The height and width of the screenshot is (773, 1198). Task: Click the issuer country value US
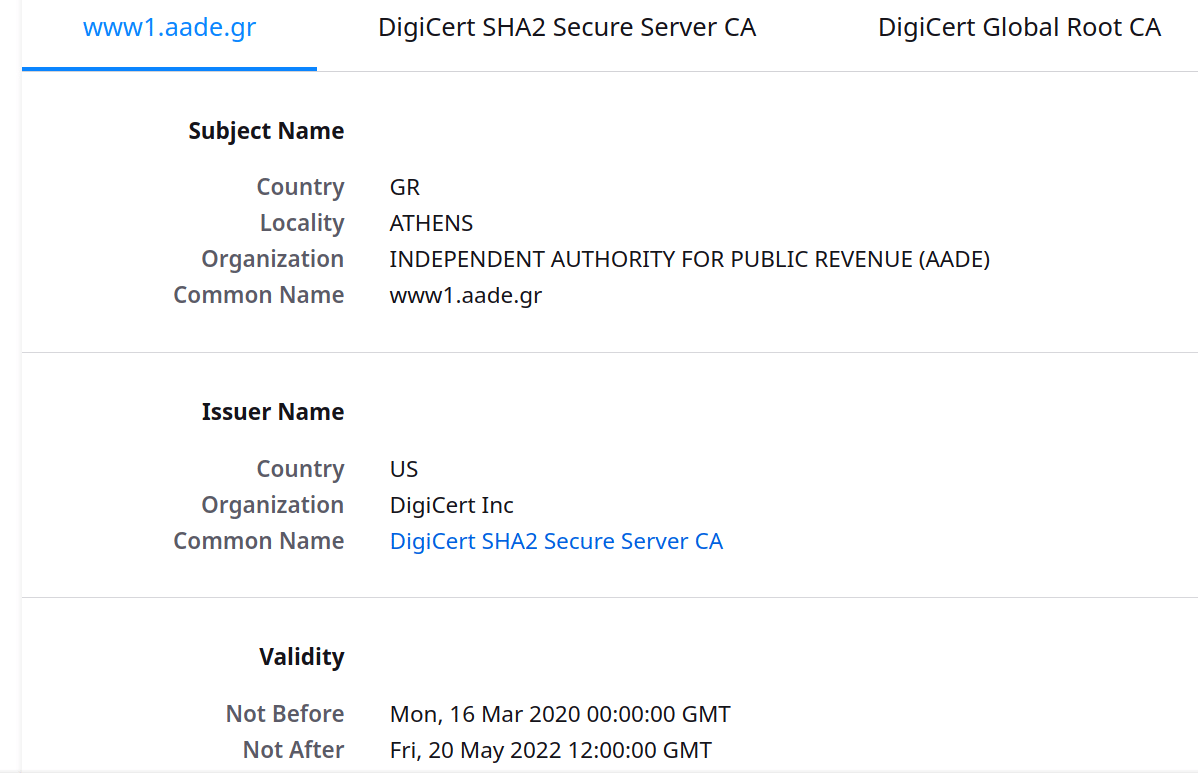coord(404,469)
